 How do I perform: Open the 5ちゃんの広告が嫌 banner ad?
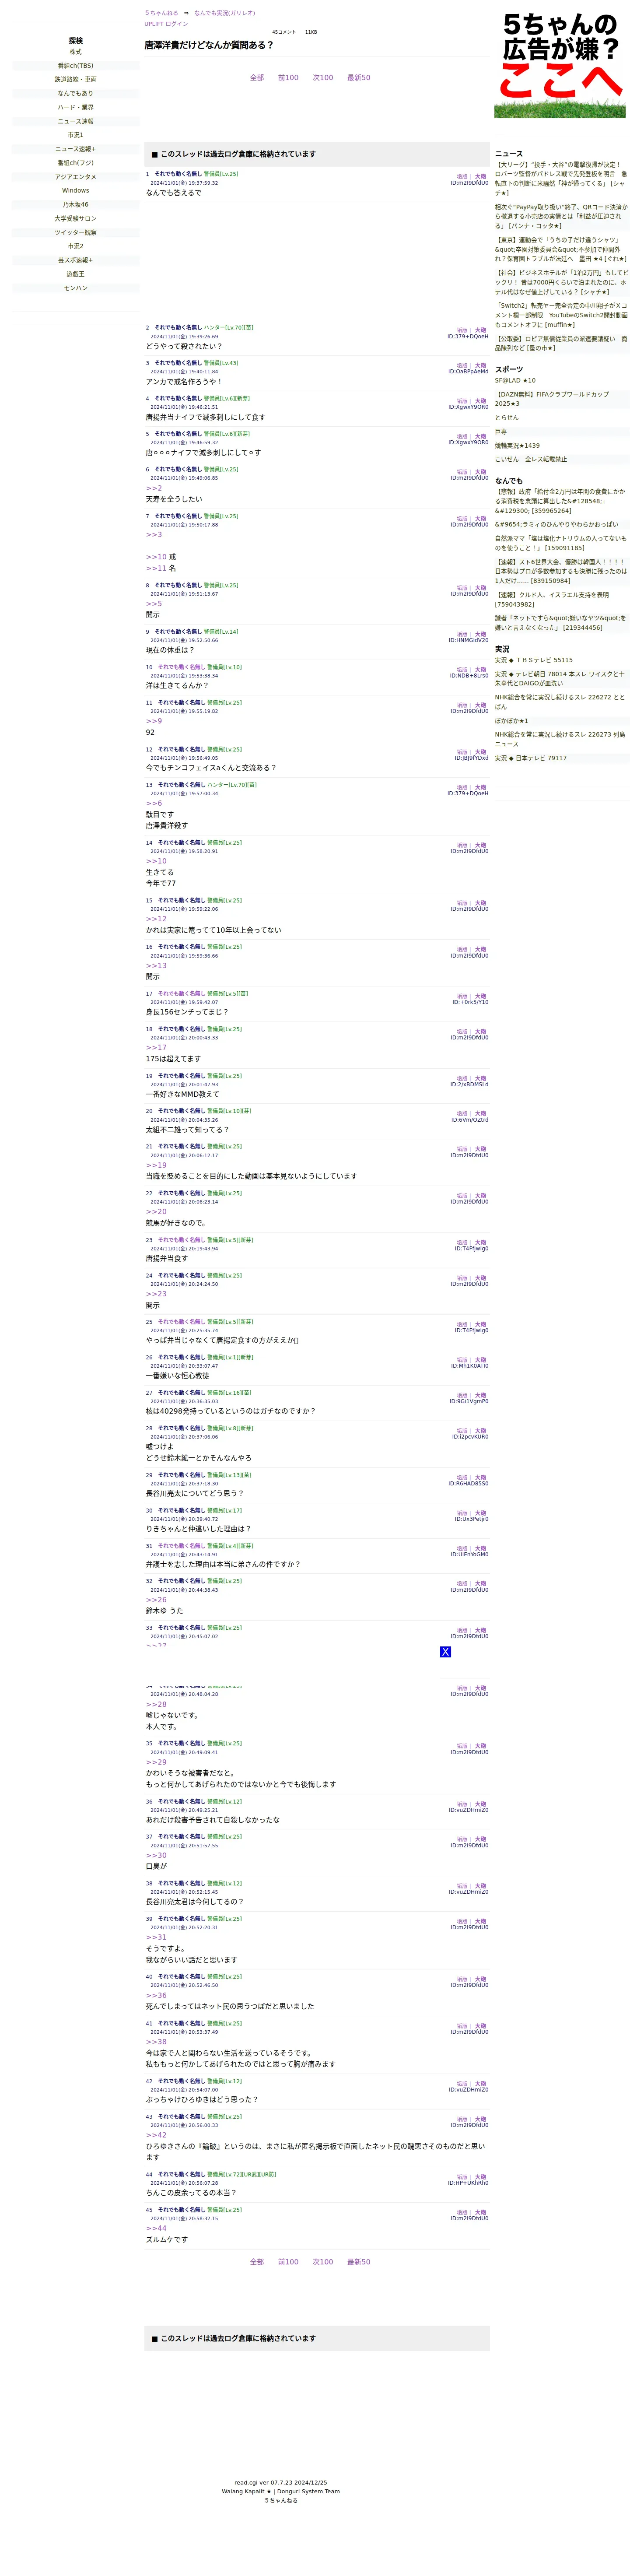[559, 64]
